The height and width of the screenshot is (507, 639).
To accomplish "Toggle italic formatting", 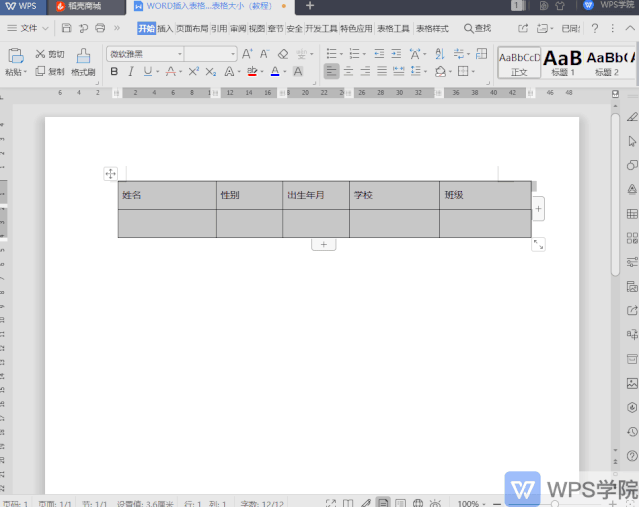I will [131, 72].
